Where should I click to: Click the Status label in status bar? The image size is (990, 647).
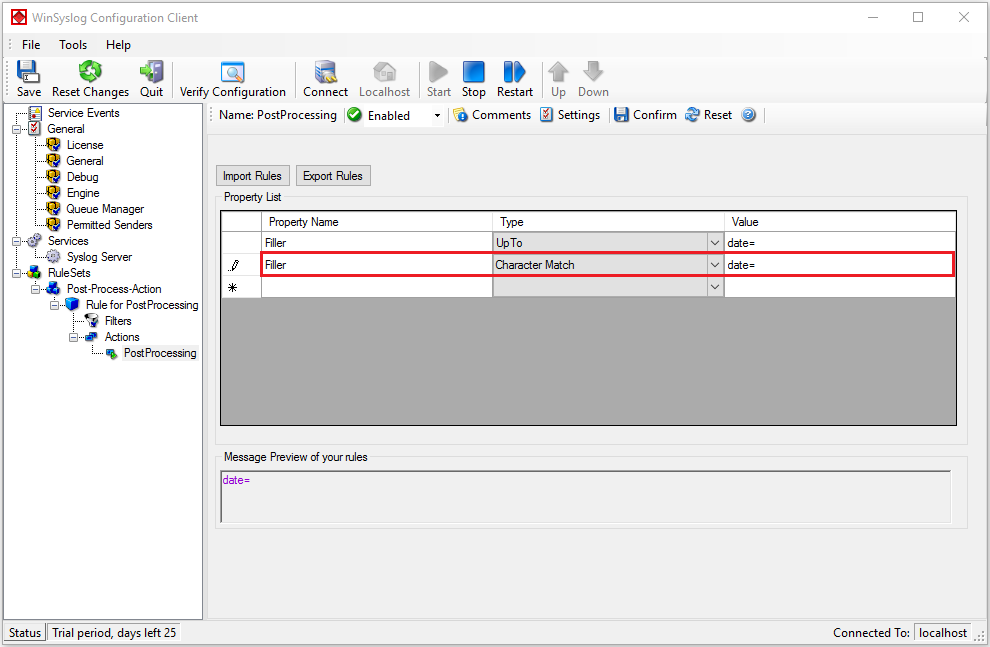25,633
